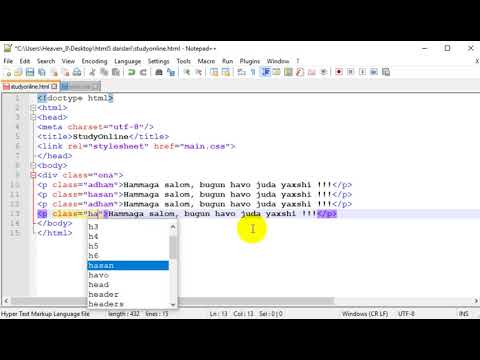Screen dimensions: 480x360
Task: Click the Folder as Workspace icon
Action: (x=312, y=72)
